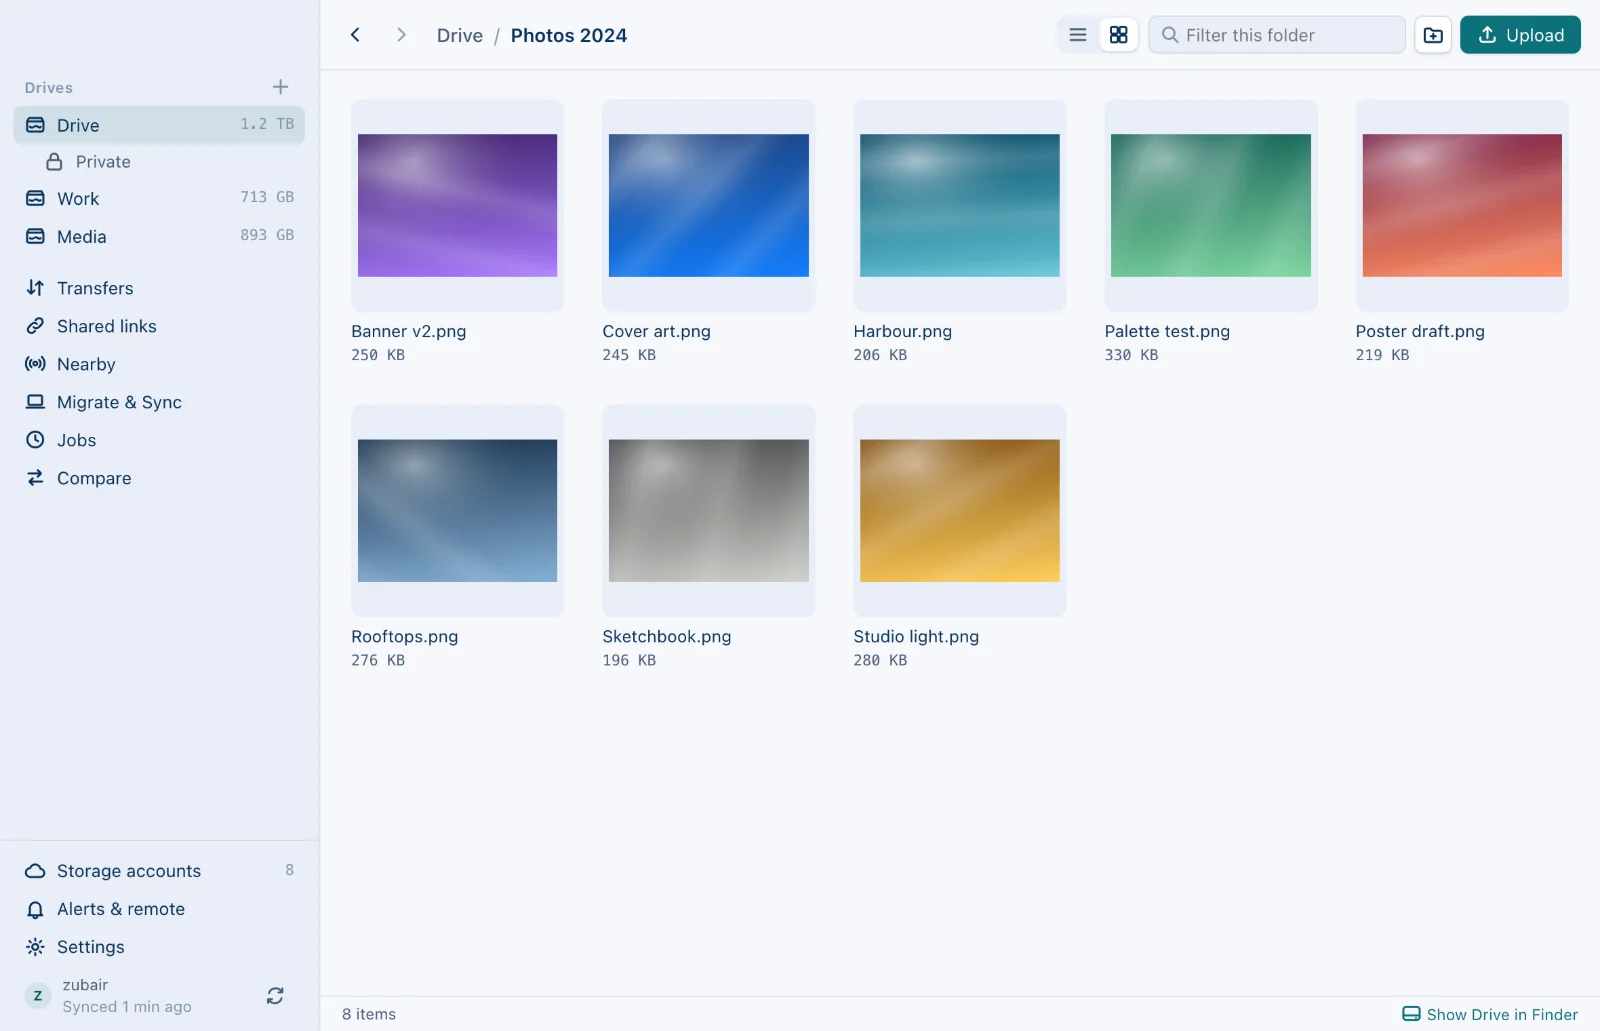Open the Jobs section
Viewport: 1600px width, 1031px height.
[x=159, y=440]
